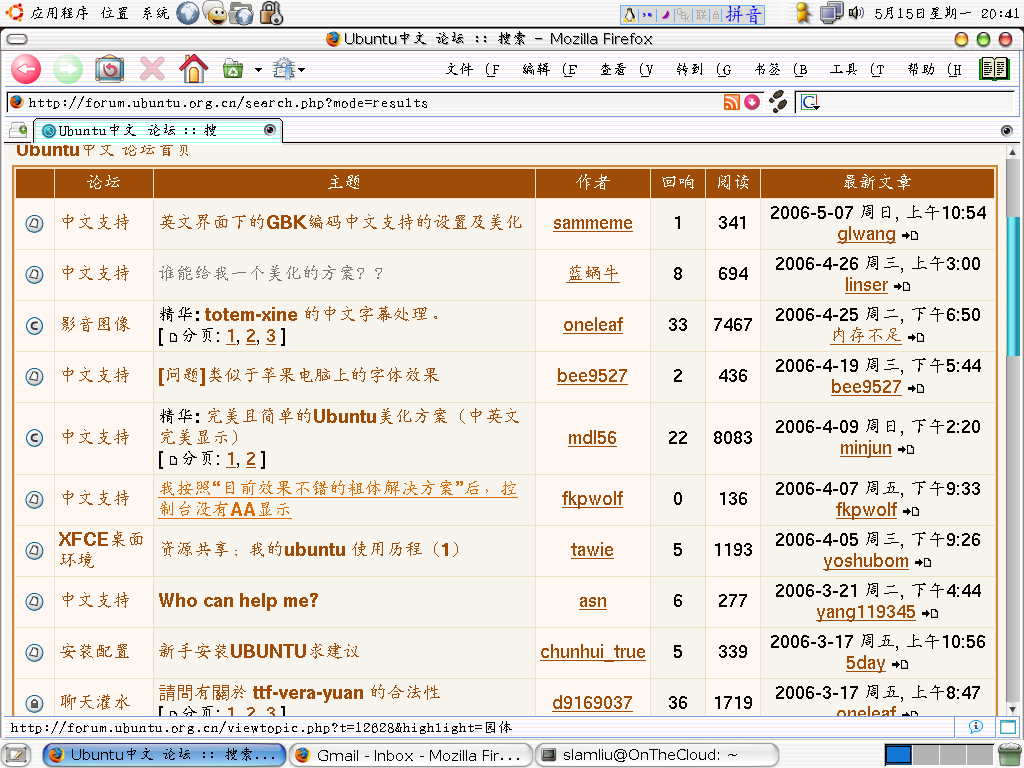Open 应用程序 in the top panel
Image resolution: width=1024 pixels, height=768 pixels.
[59, 13]
